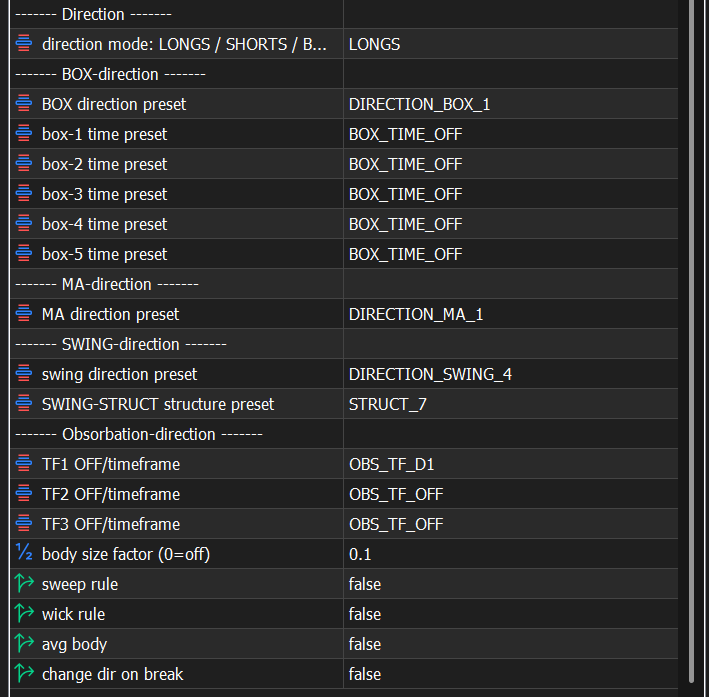Viewport: 709px width, 697px height.
Task: Toggle the wick rule false value
Action: tap(510, 614)
